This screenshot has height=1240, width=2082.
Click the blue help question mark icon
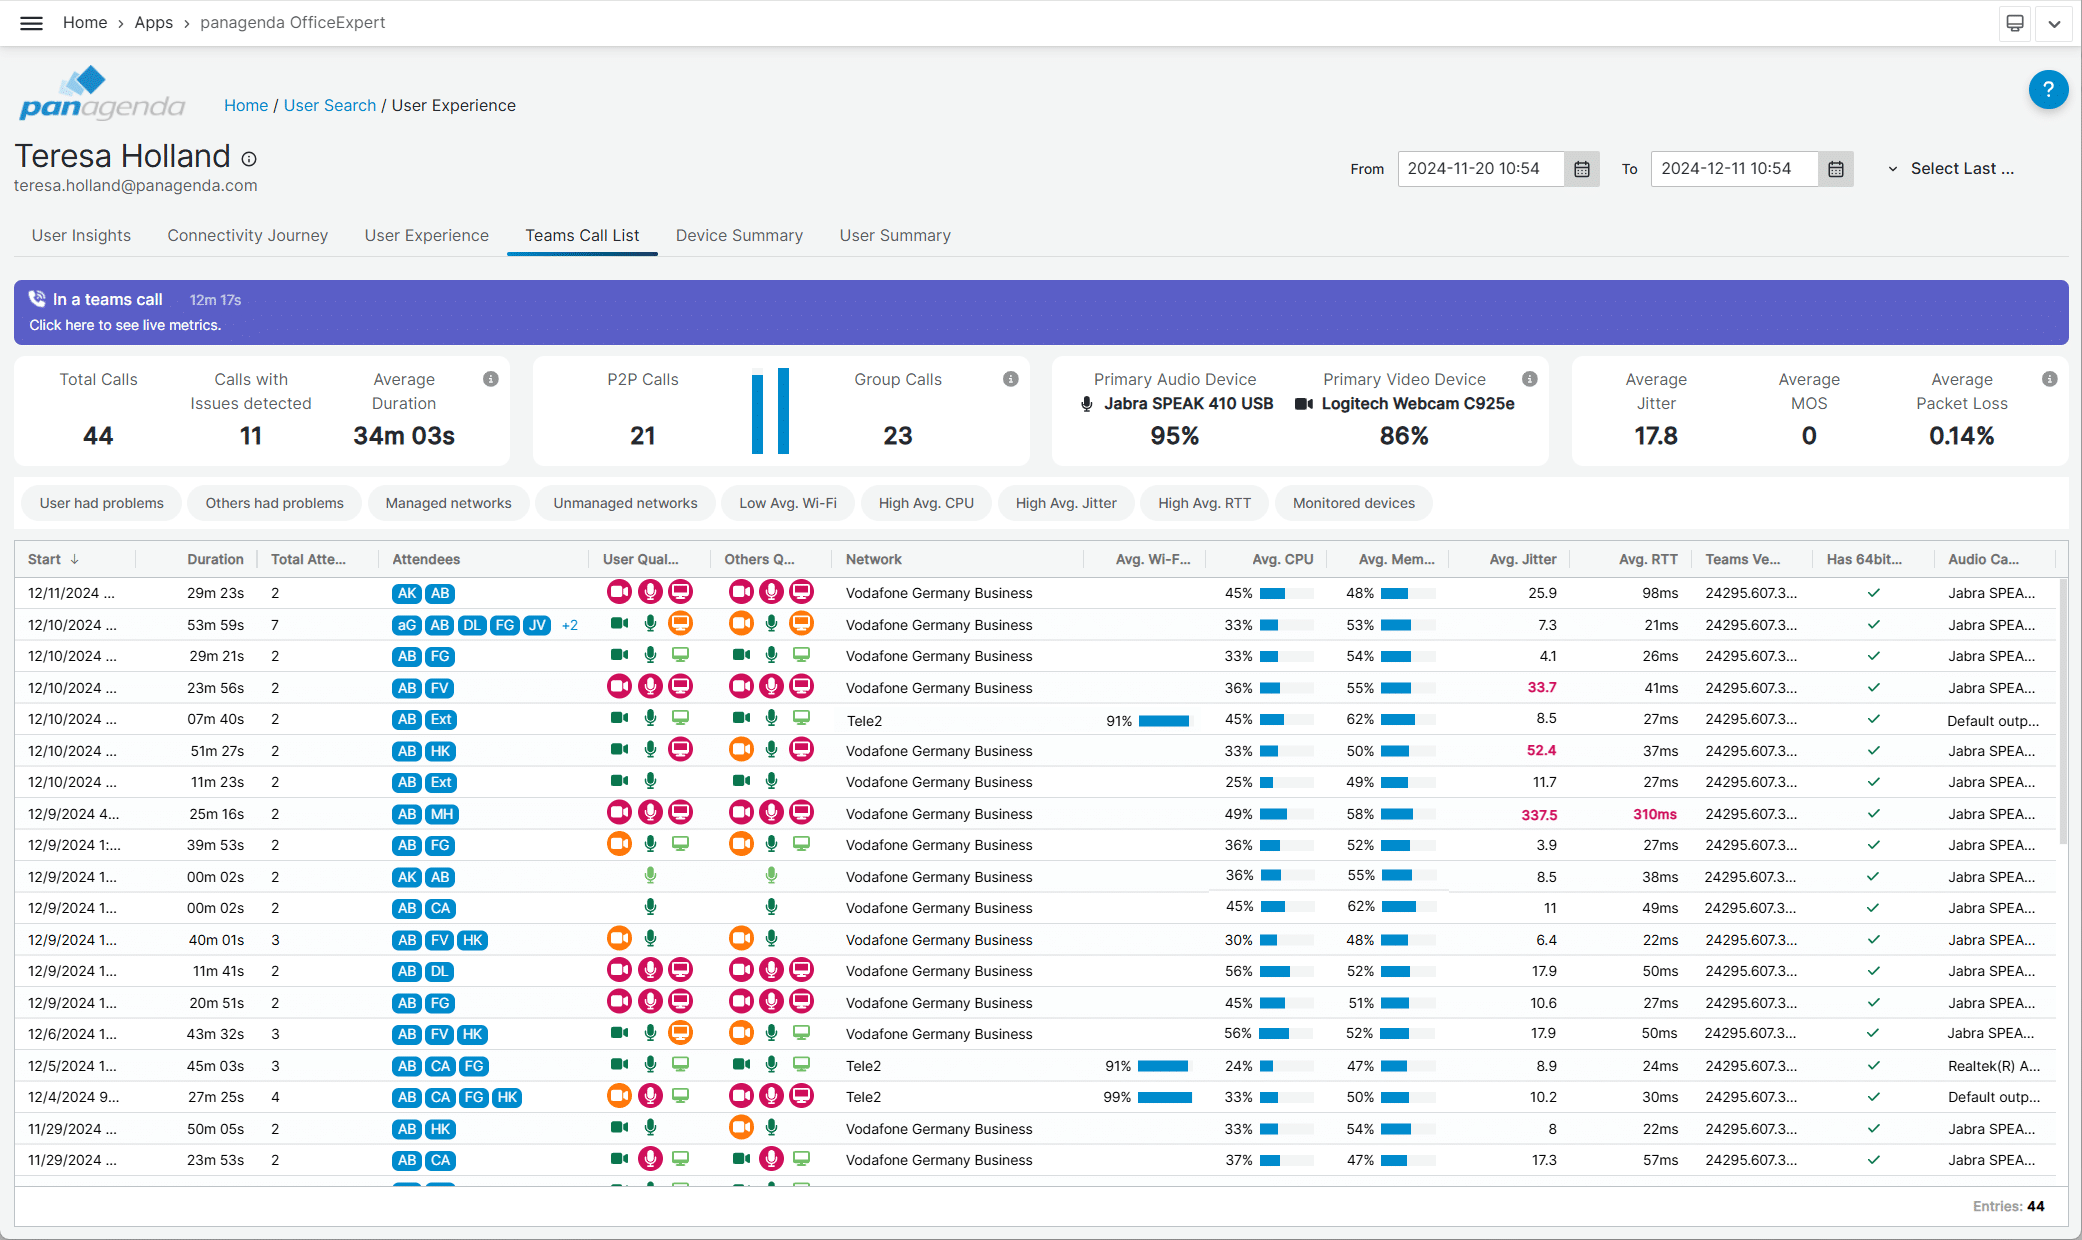pos(2047,90)
